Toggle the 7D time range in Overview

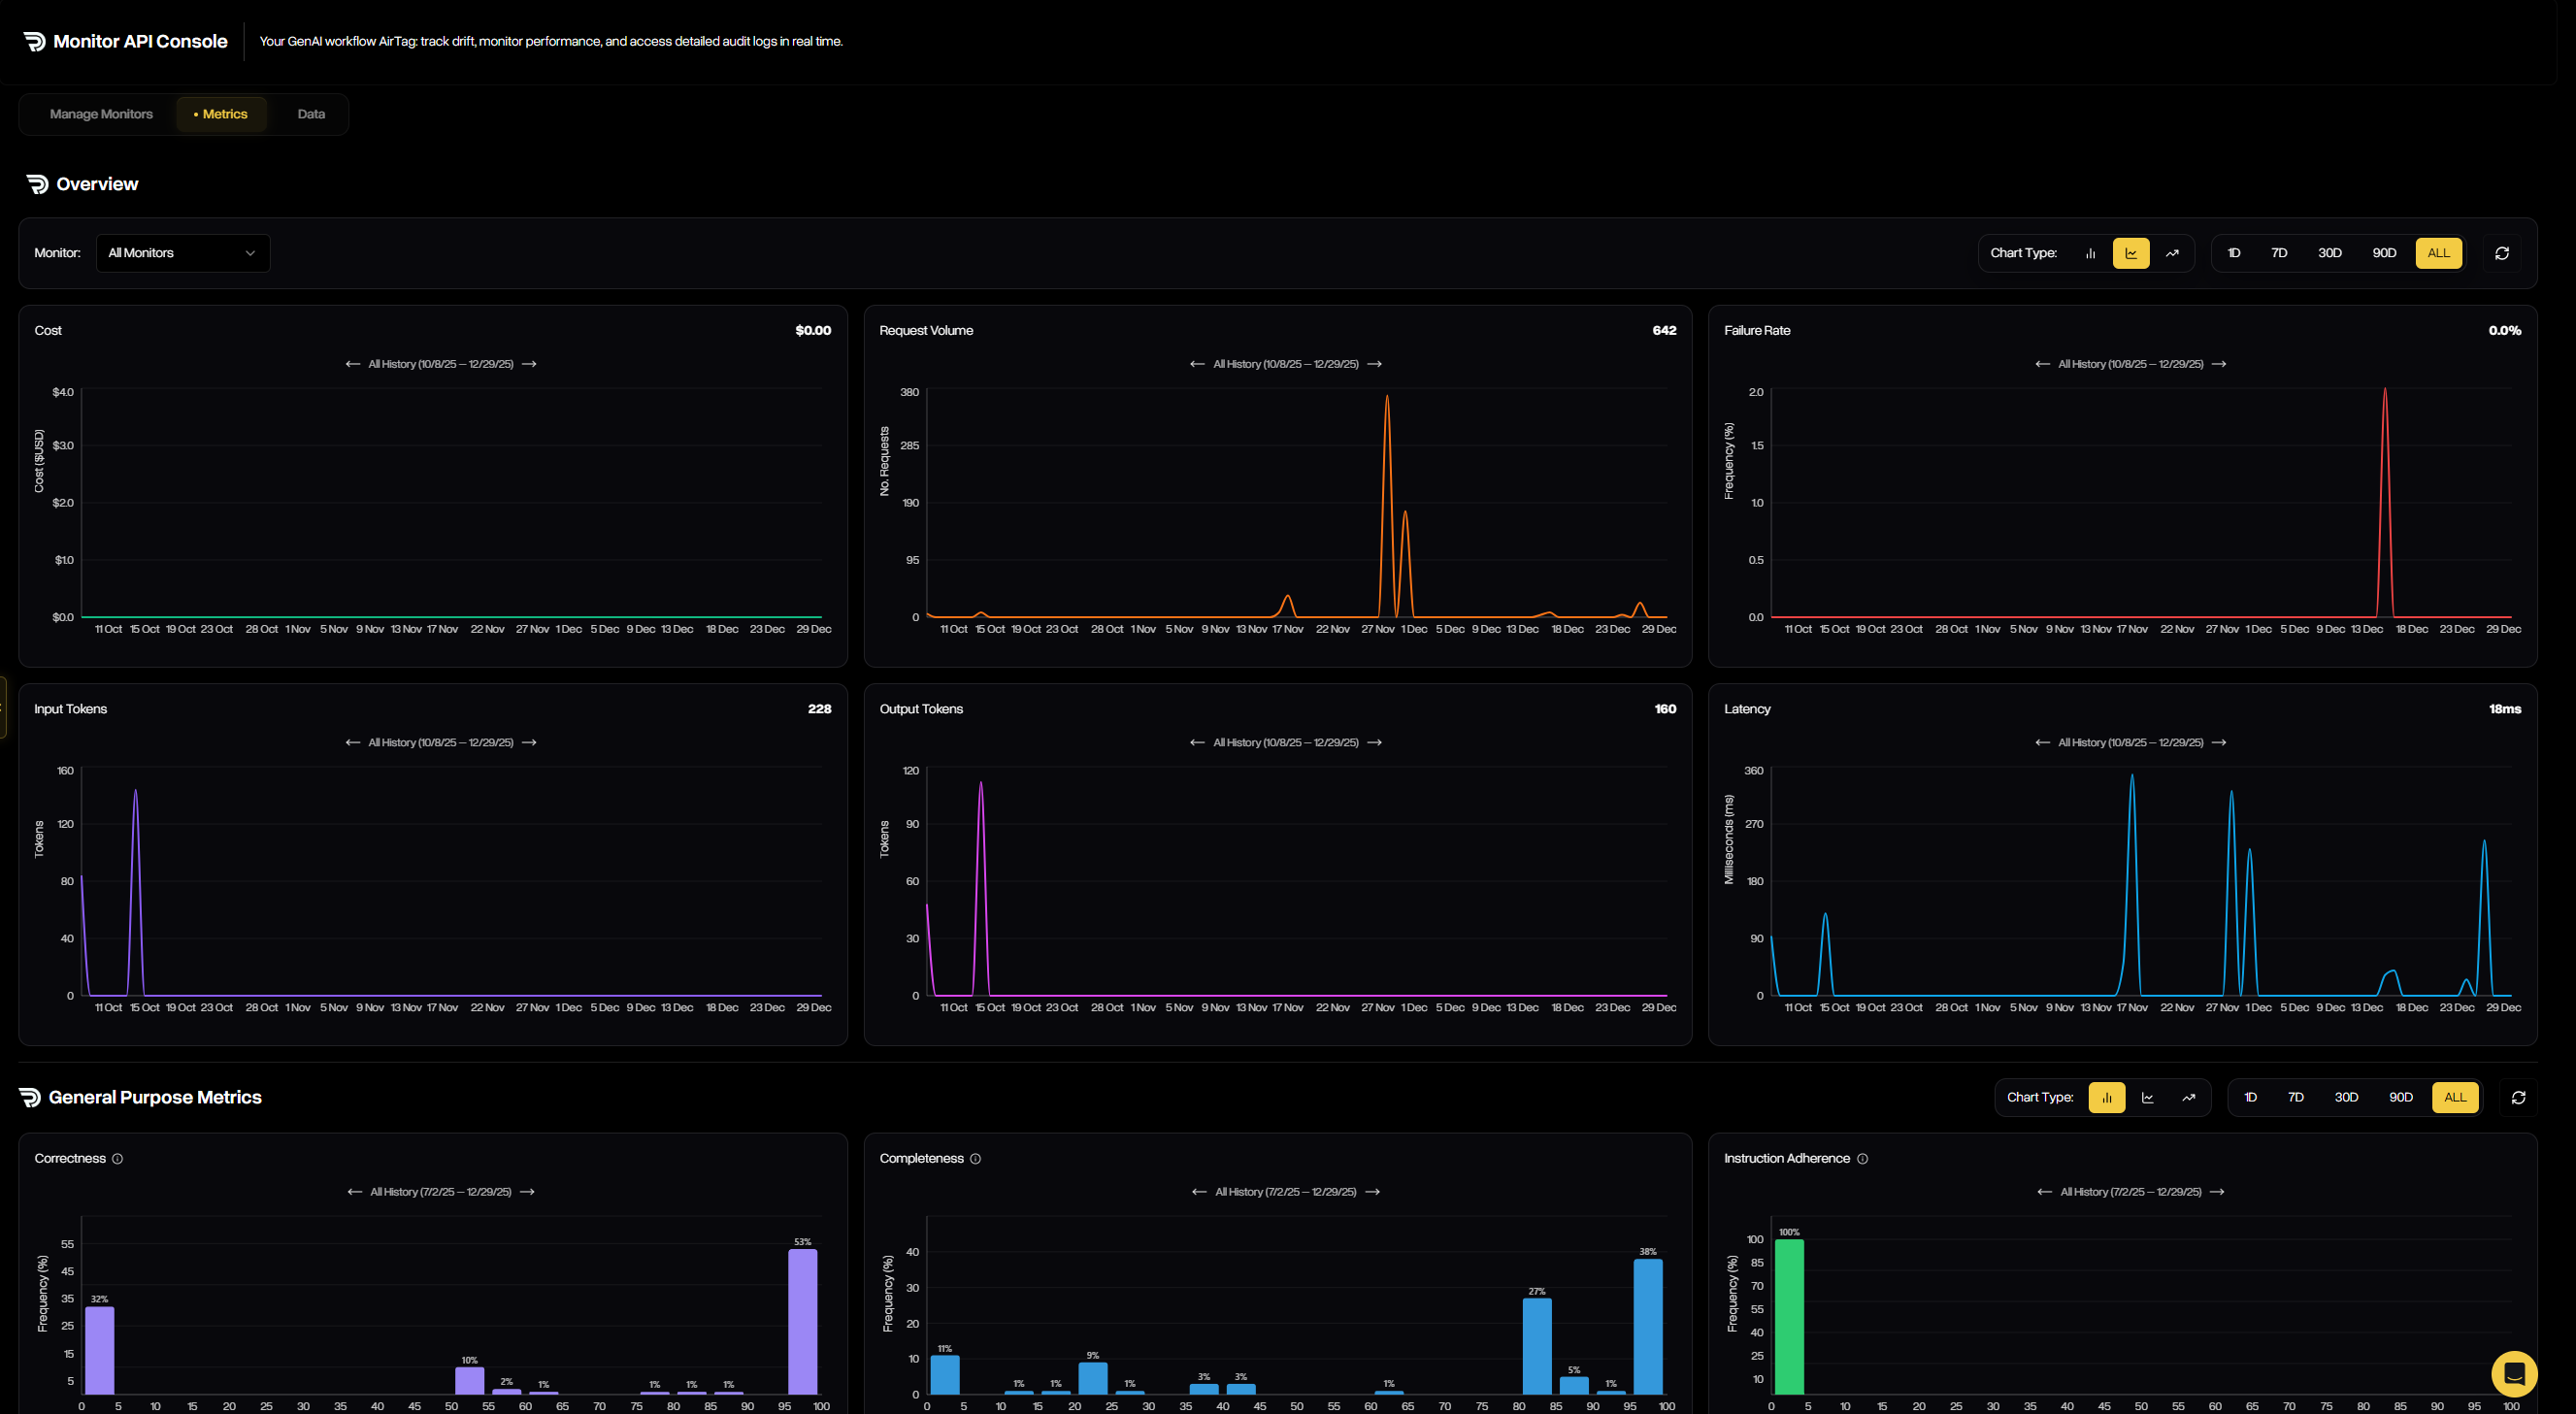[x=2280, y=253]
